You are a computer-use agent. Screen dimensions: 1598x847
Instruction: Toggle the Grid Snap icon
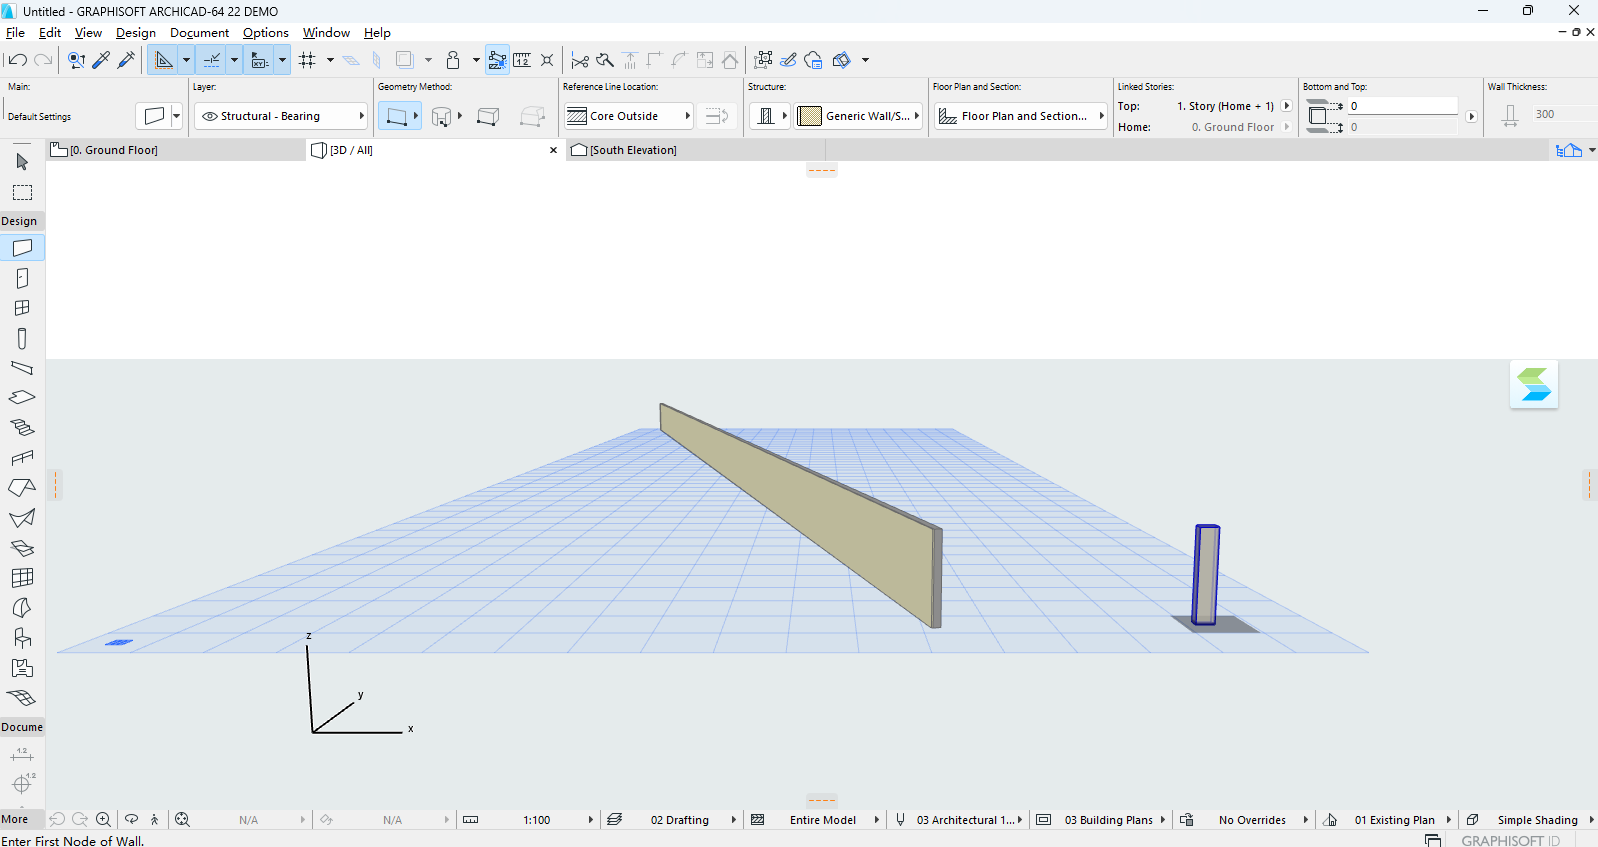tap(307, 60)
